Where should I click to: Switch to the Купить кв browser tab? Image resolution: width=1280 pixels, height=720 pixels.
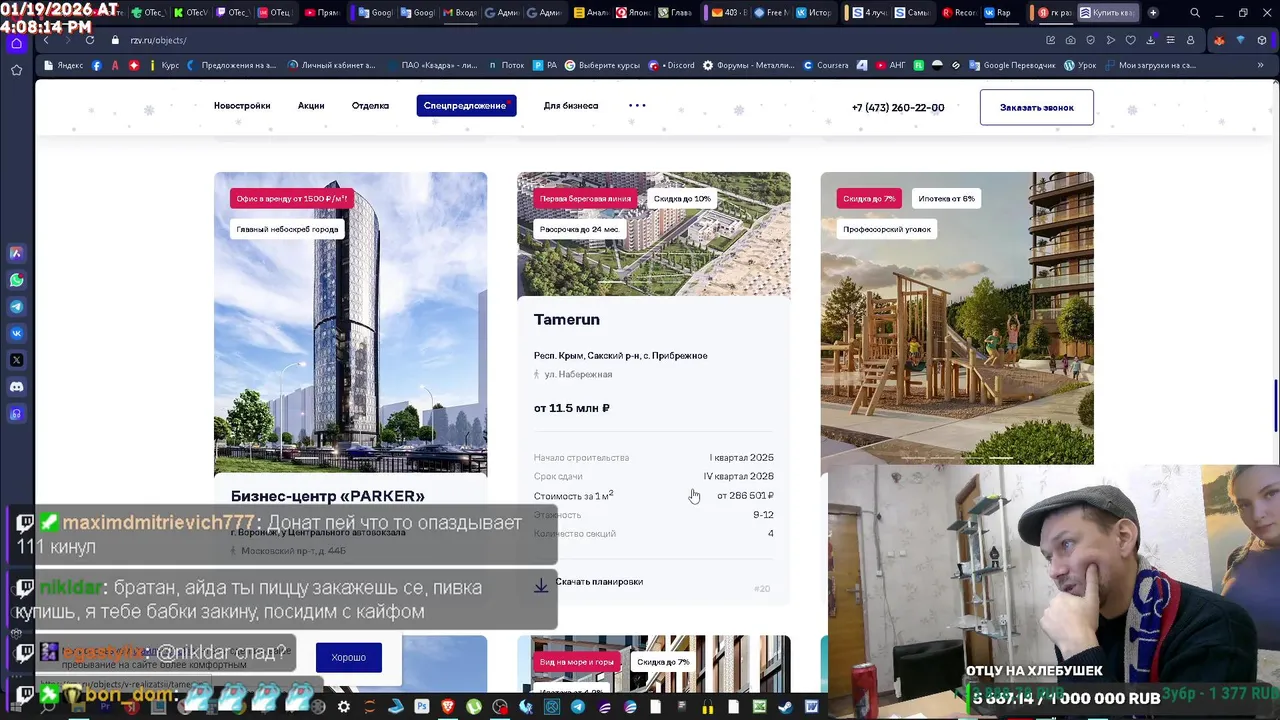pos(1107,13)
